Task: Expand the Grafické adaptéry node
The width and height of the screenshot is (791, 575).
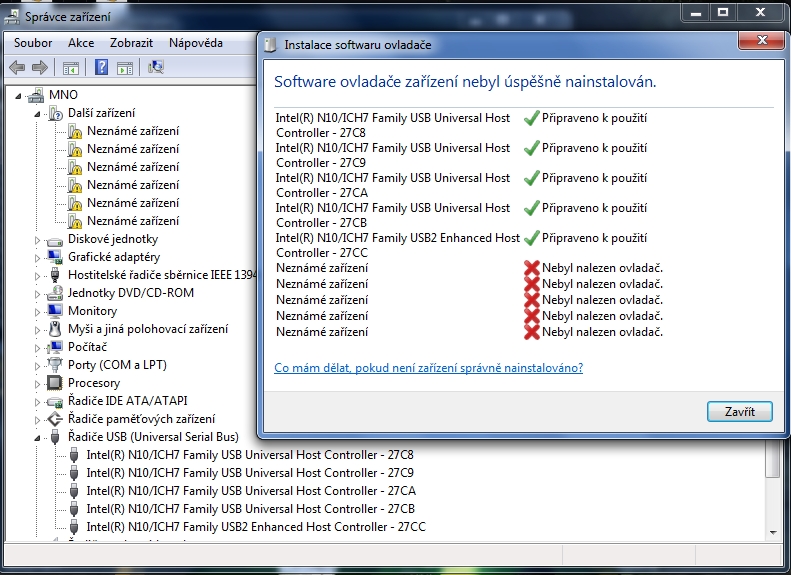Action: click(37, 258)
